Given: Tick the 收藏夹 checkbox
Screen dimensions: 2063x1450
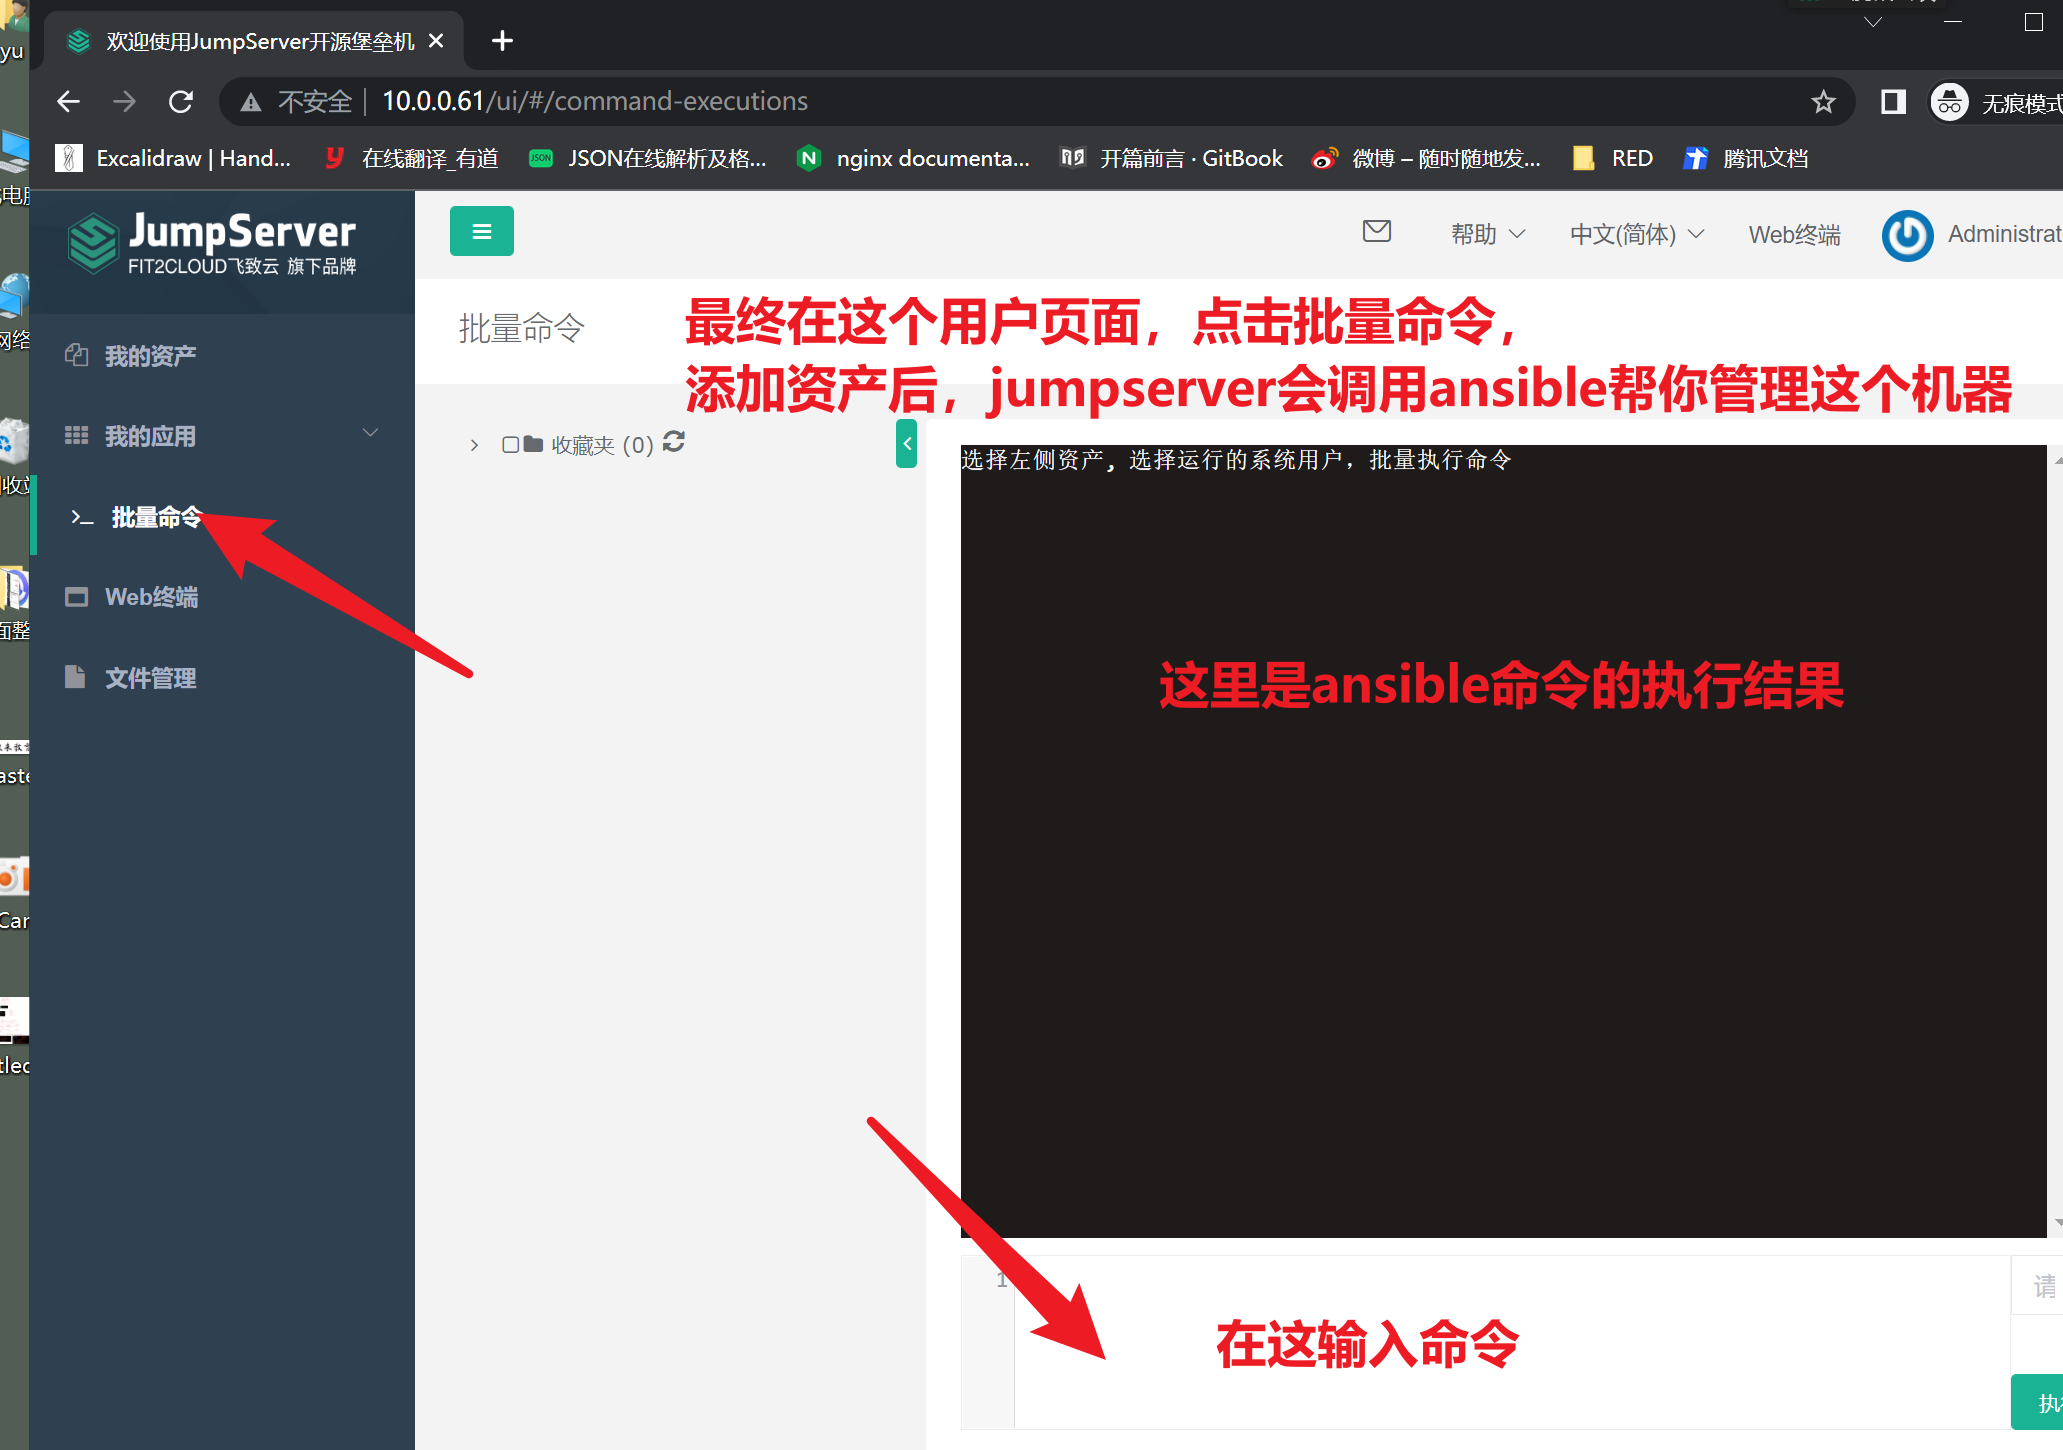Looking at the screenshot, I should click(x=510, y=444).
